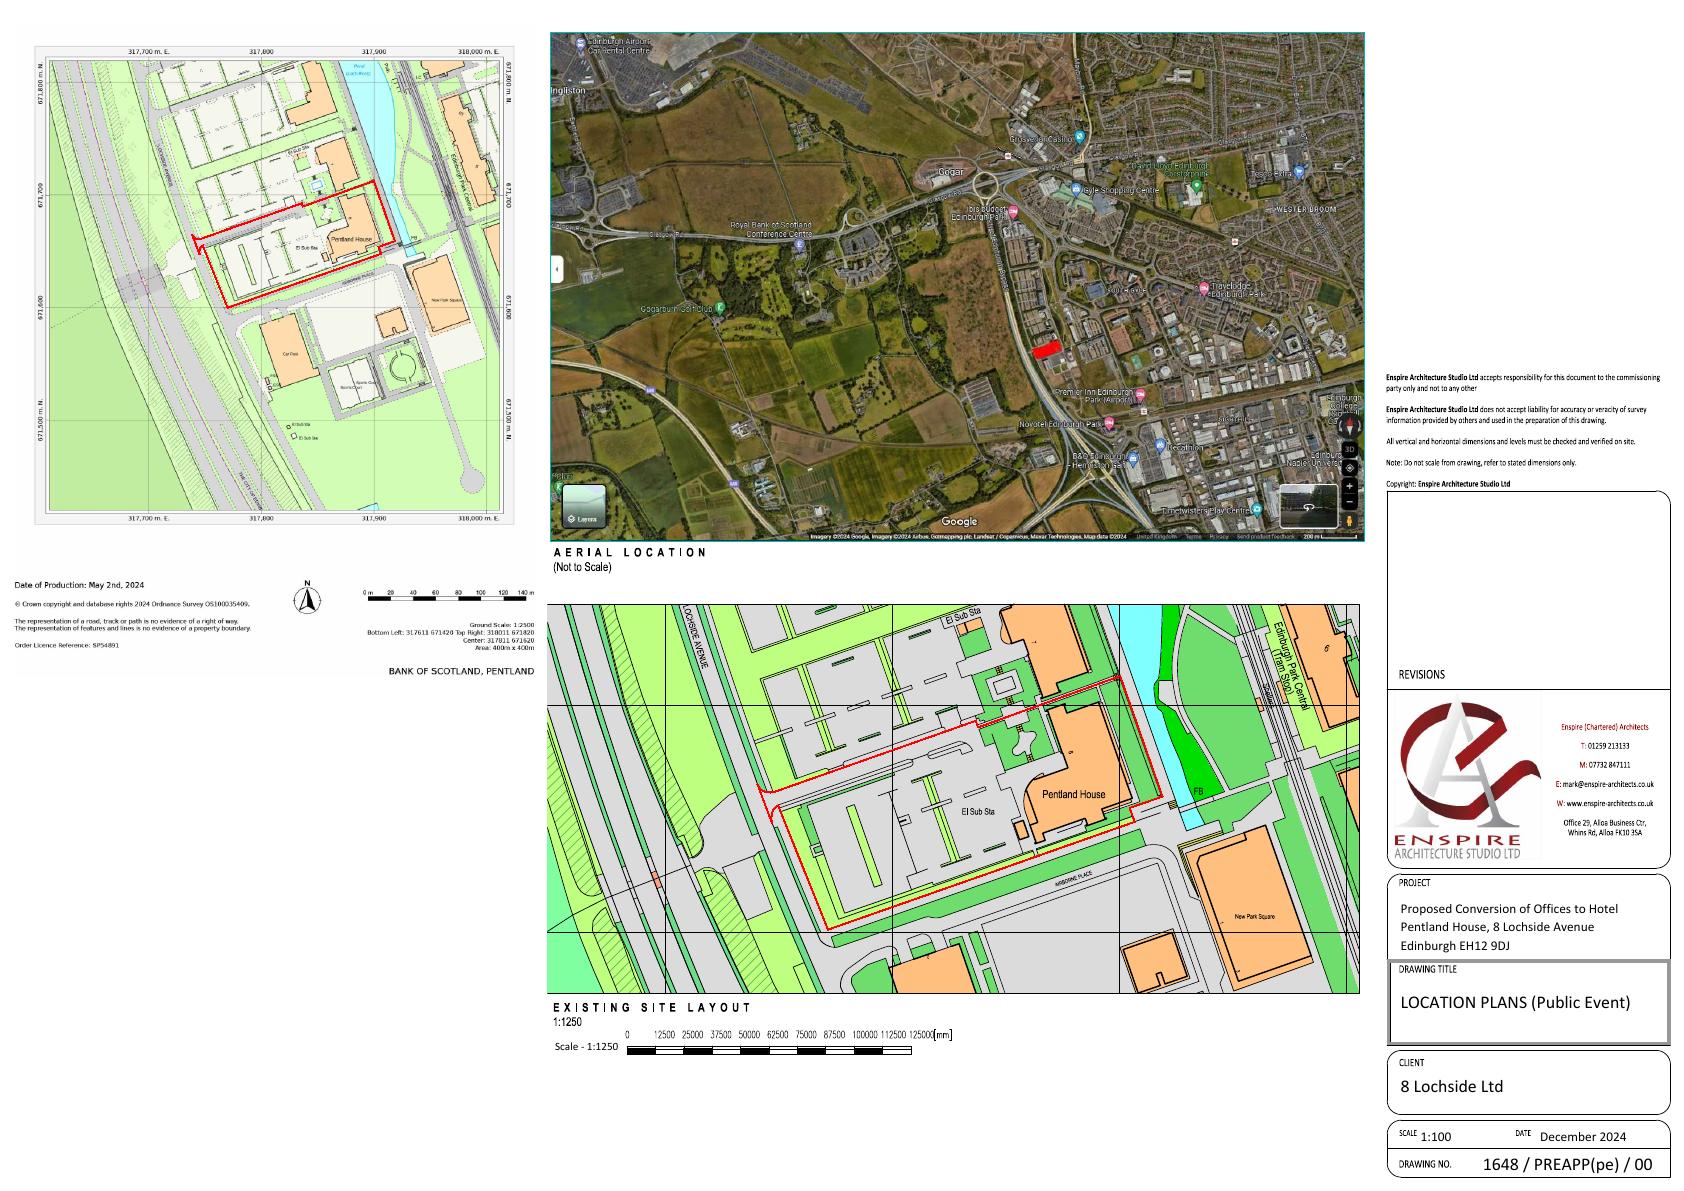Click the 'Send product feedback' link on aerial map
1684x1191 pixels.
click(1265, 537)
